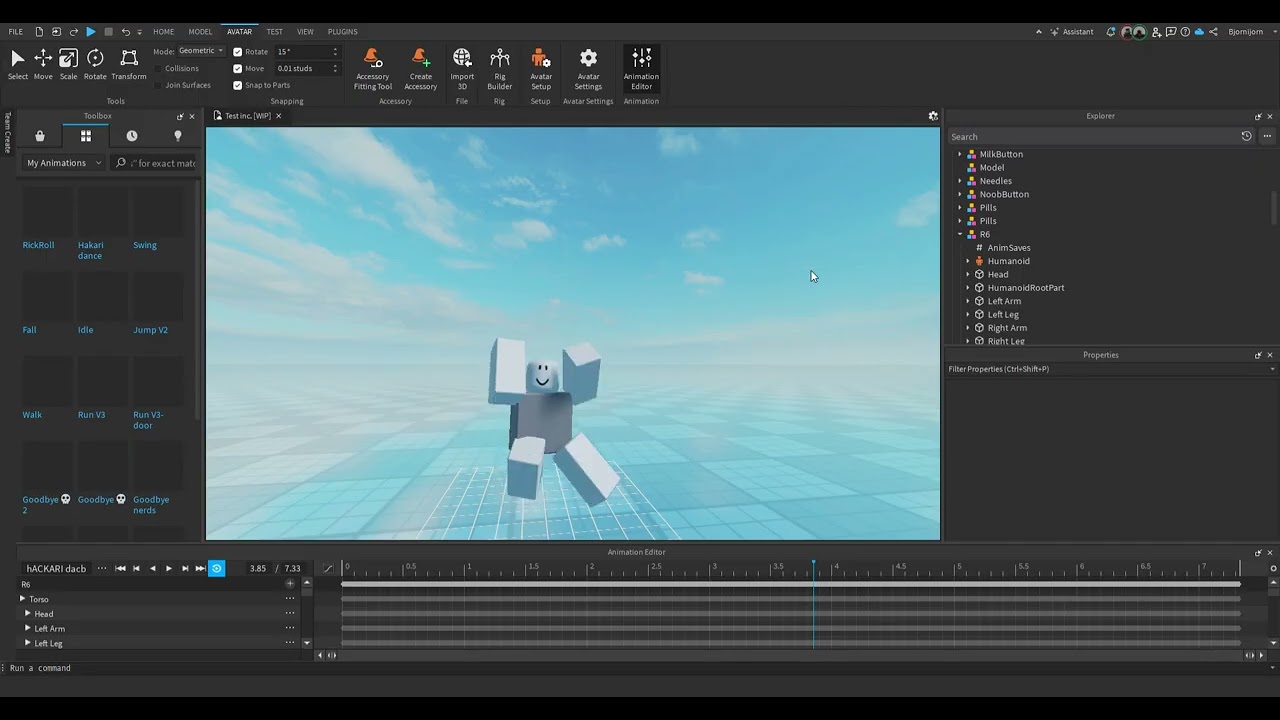Open the Toolbox Marketplace tab icon

point(40,136)
